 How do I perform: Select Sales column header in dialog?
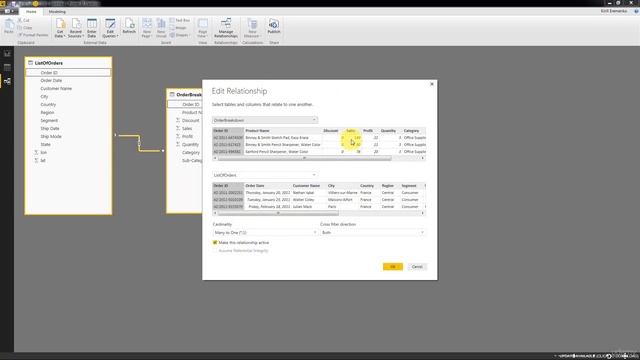[x=351, y=131]
